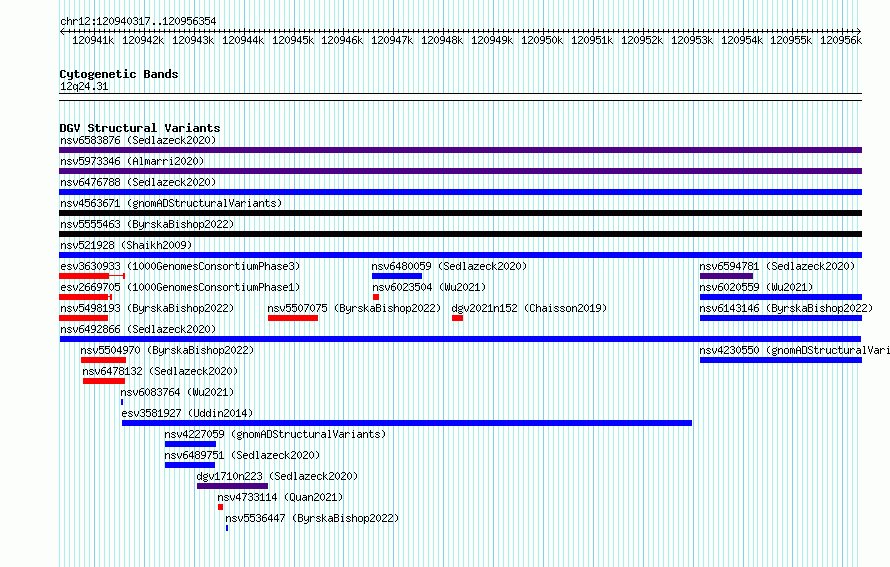Click purple bar under nsv6594781
The height and width of the screenshot is (567, 890).
pos(727,276)
